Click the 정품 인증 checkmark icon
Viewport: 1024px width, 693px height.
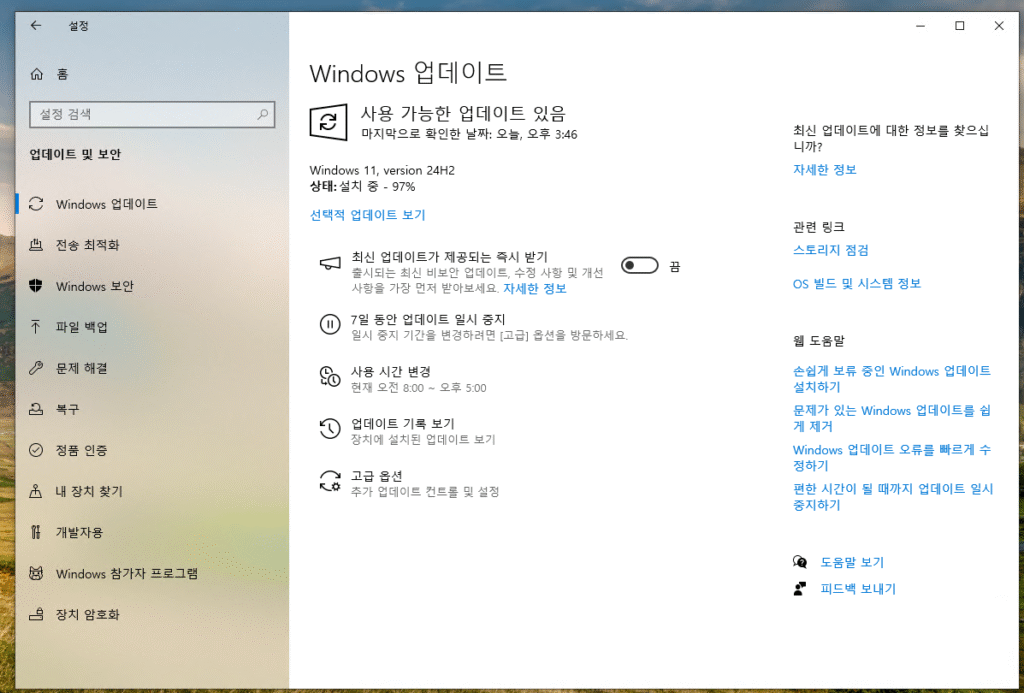pos(37,450)
